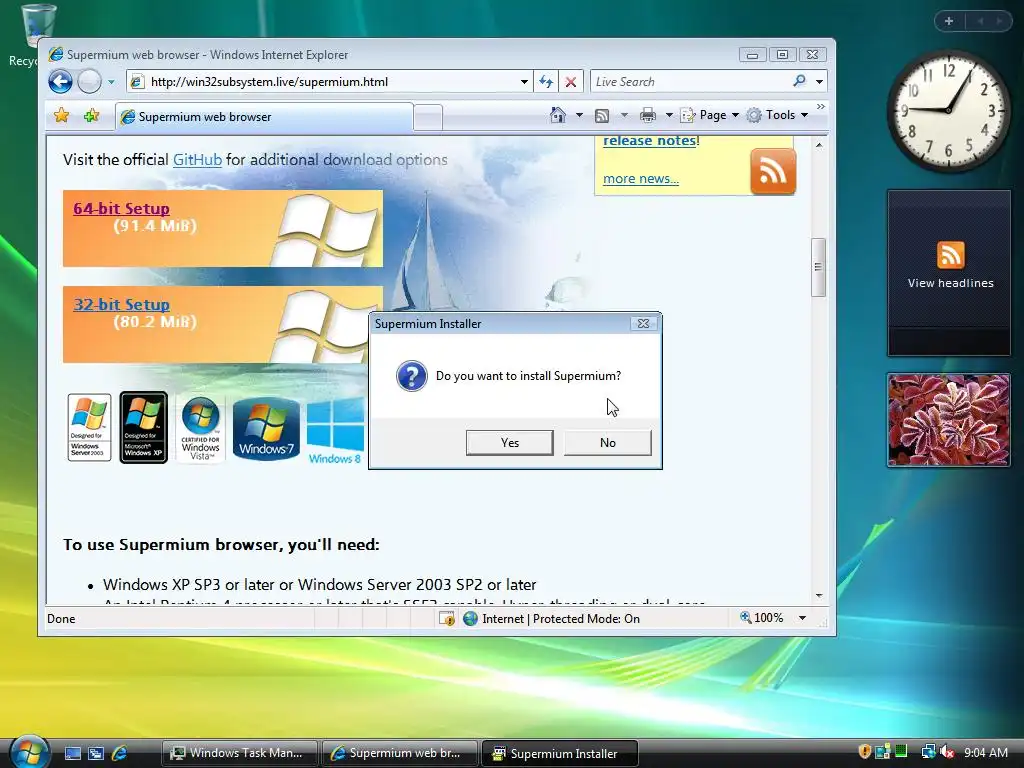Open the Tools menu

(x=777, y=115)
